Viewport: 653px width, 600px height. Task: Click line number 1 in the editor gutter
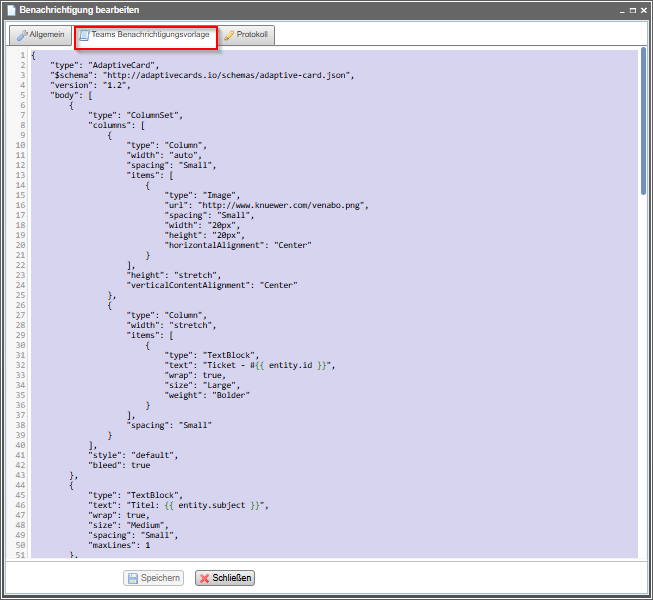coord(21,55)
